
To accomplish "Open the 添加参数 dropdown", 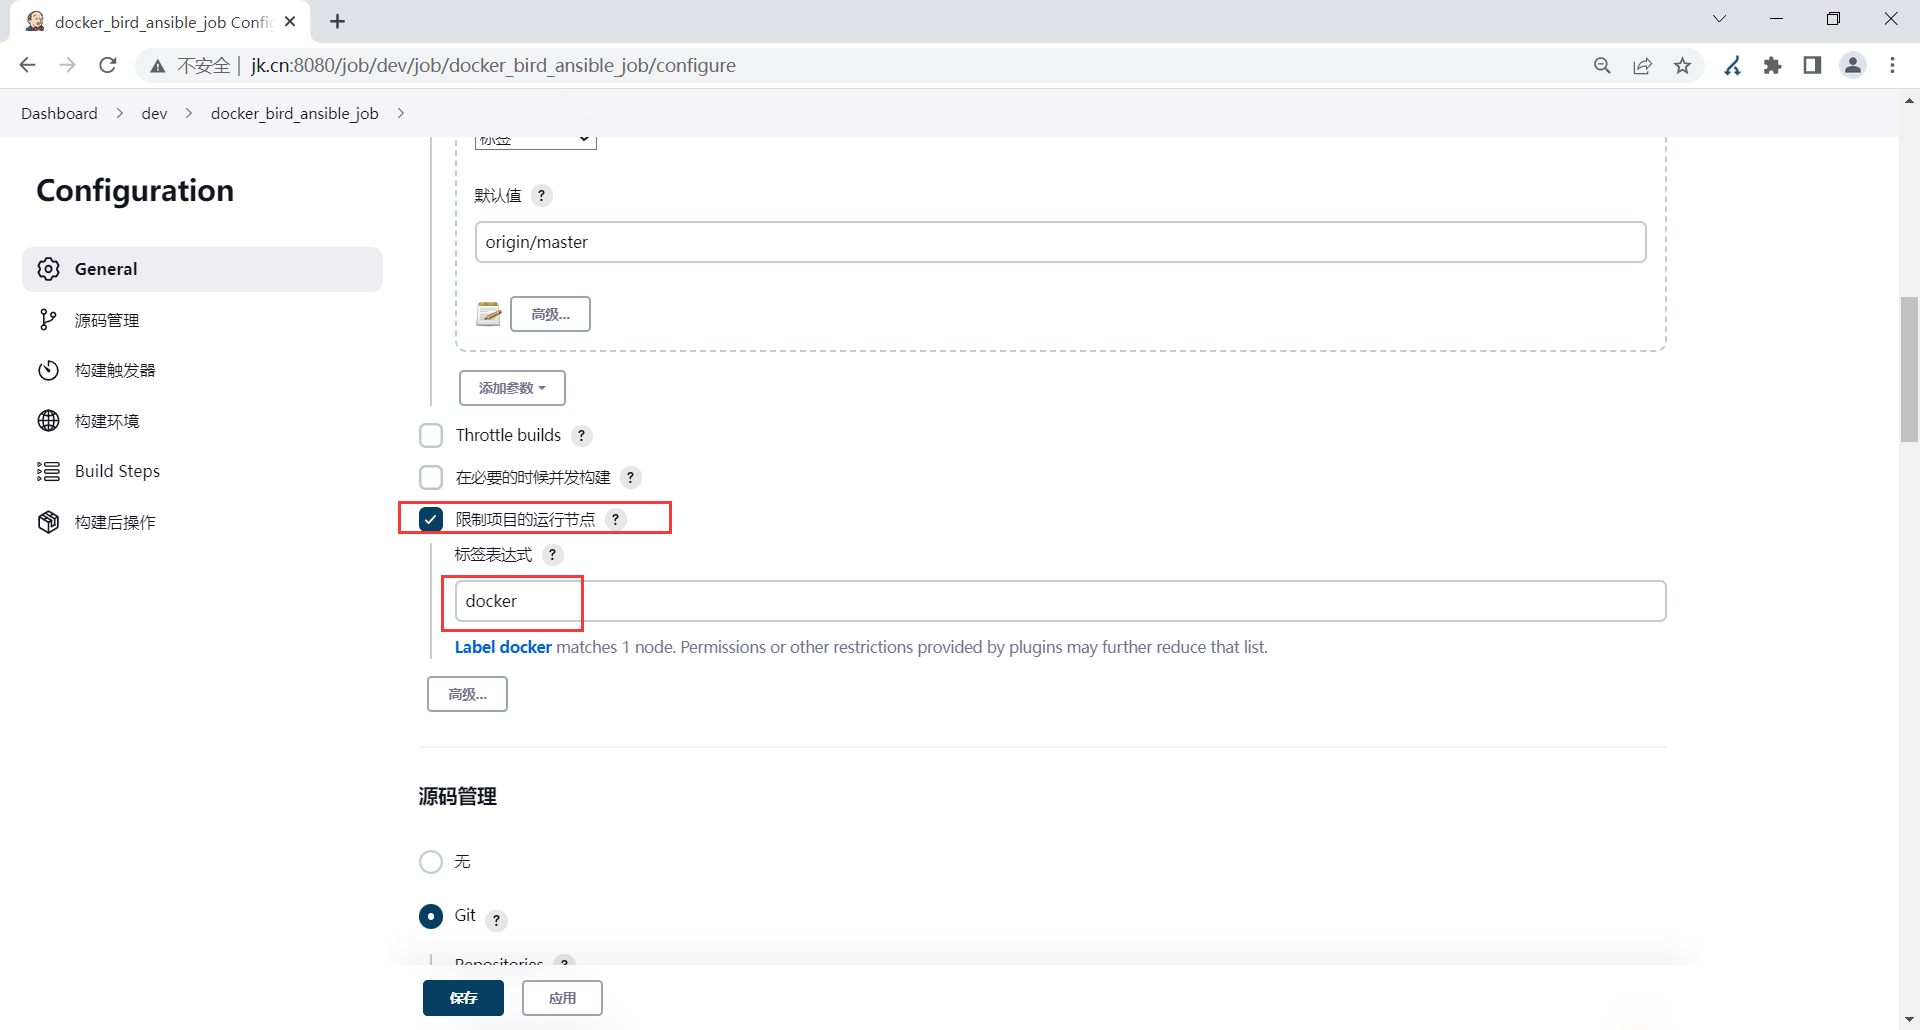I will (512, 388).
